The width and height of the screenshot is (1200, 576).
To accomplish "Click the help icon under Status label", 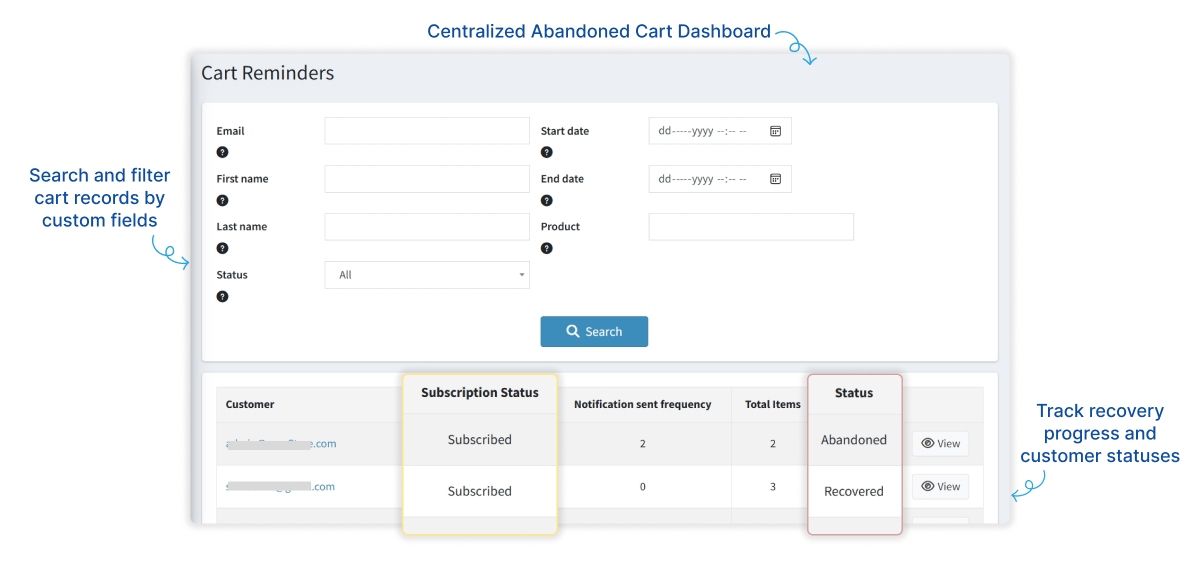I will click(222, 296).
